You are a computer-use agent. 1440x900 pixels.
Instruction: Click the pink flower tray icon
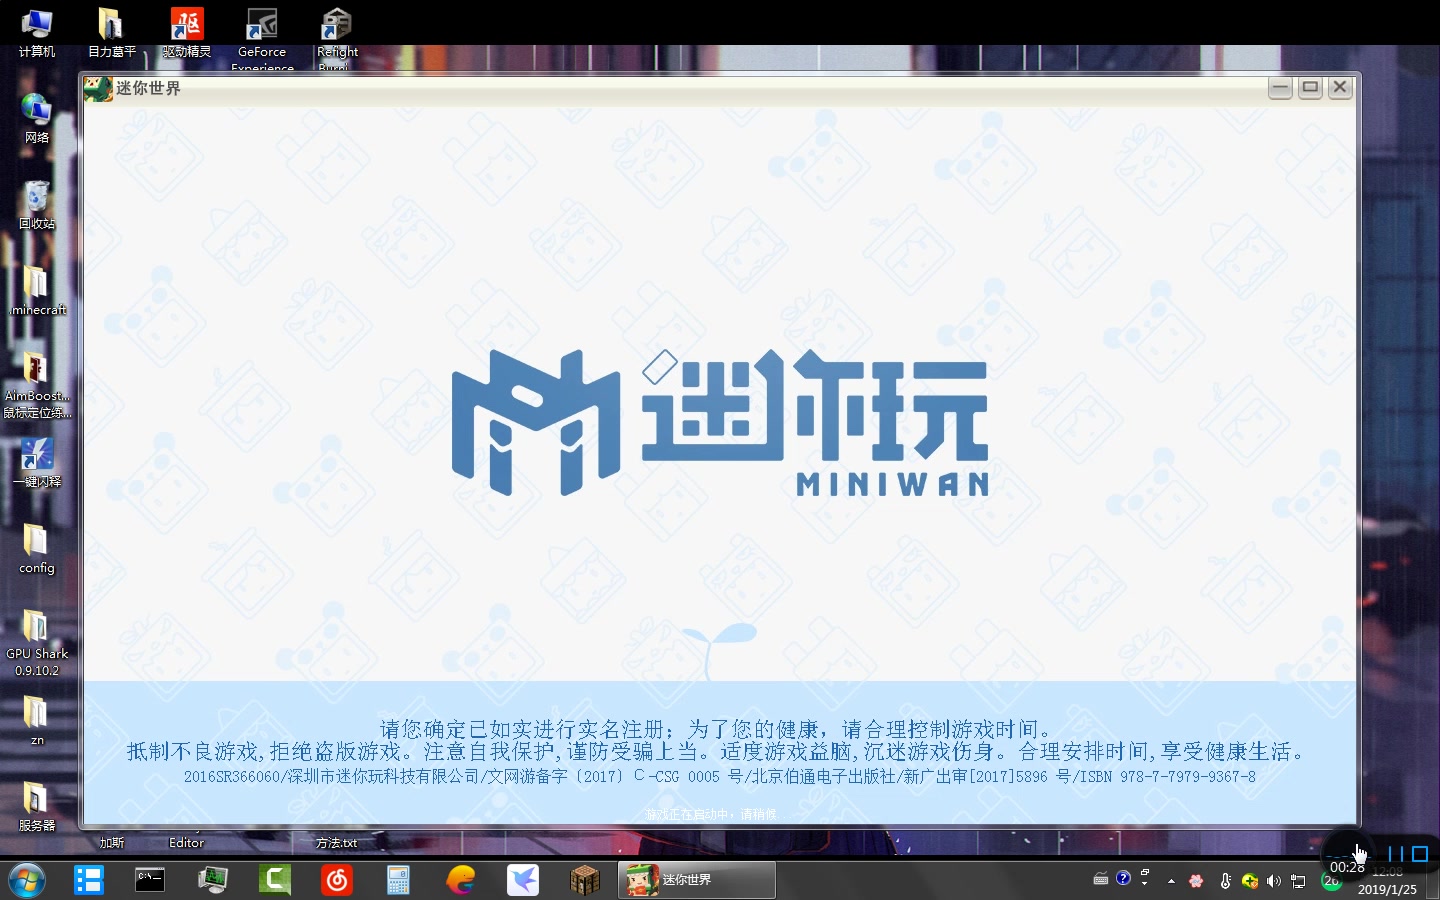[x=1196, y=881]
